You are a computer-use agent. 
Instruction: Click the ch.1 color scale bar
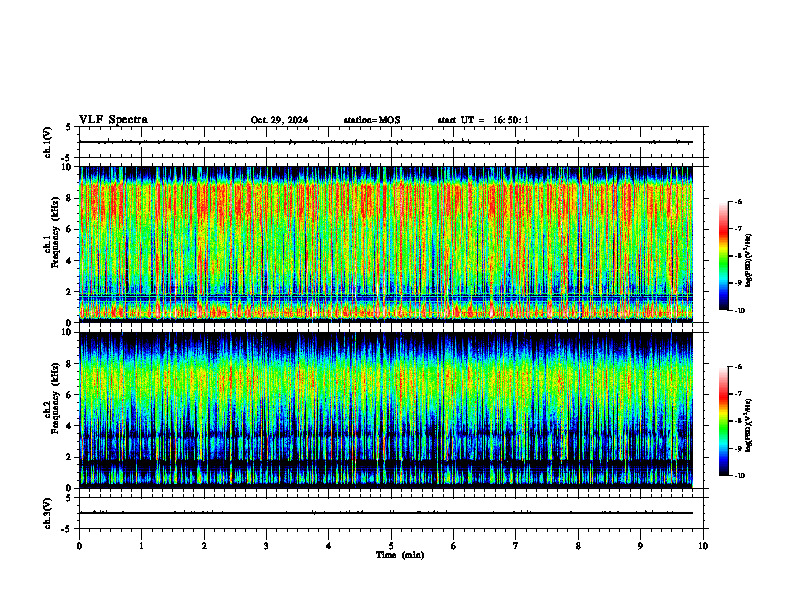point(724,256)
